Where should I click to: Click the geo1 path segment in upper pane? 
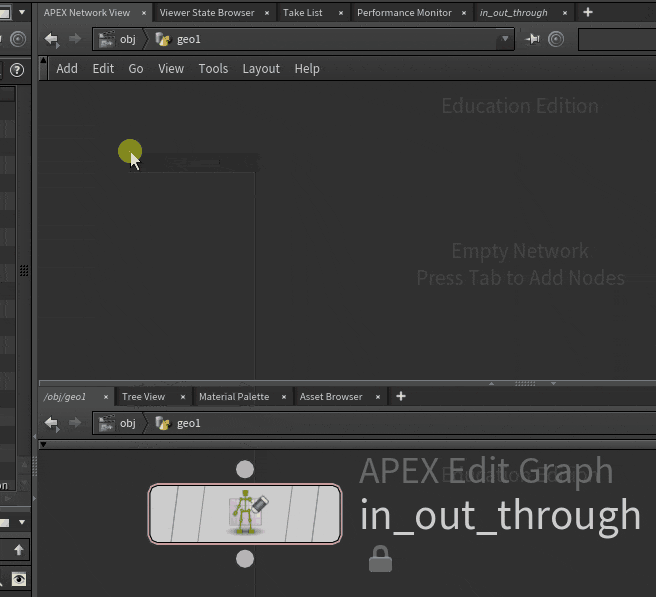178,39
